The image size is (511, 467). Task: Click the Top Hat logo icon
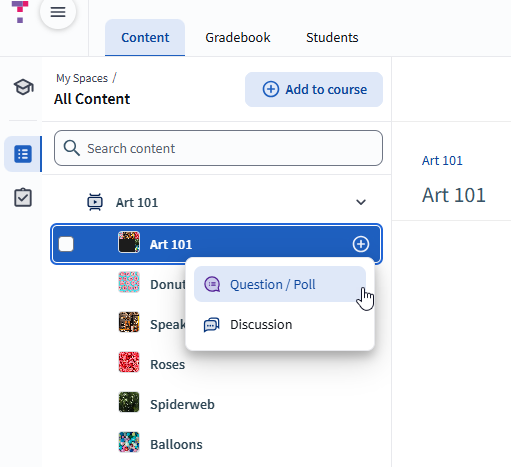20,12
